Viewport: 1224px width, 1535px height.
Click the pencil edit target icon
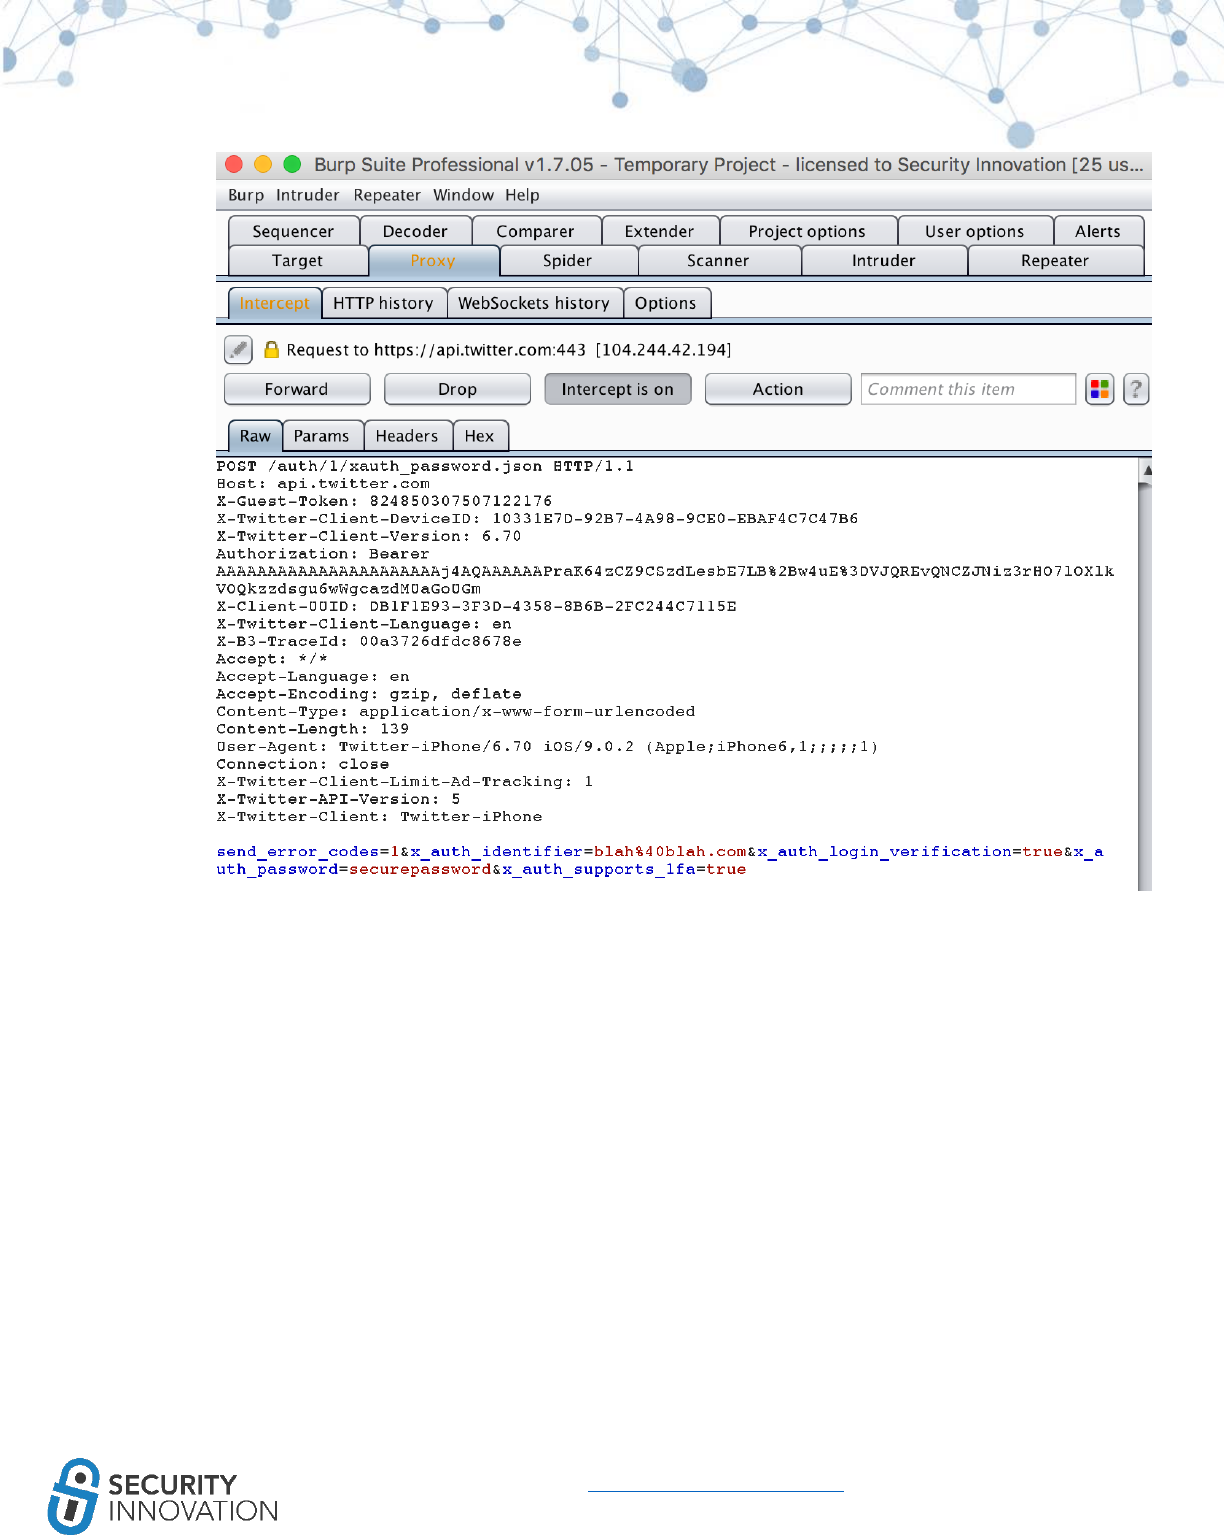[x=238, y=349]
